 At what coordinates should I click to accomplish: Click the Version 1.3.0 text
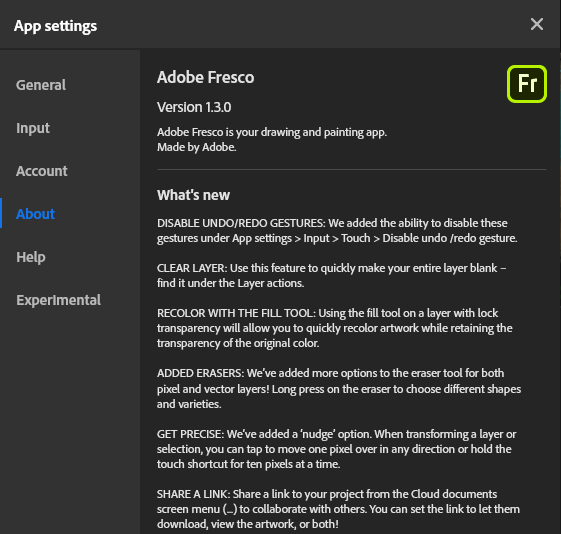click(194, 107)
